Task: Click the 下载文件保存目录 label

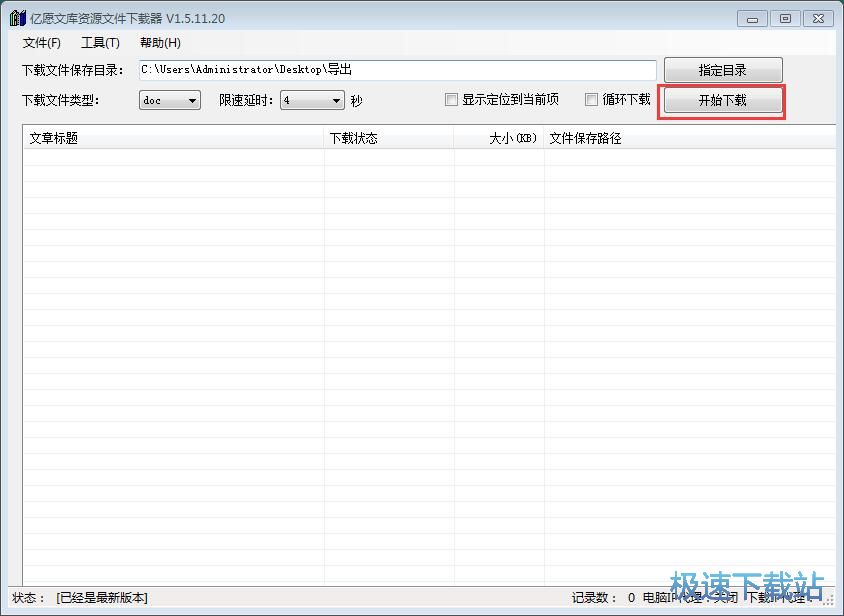Action: click(73, 71)
